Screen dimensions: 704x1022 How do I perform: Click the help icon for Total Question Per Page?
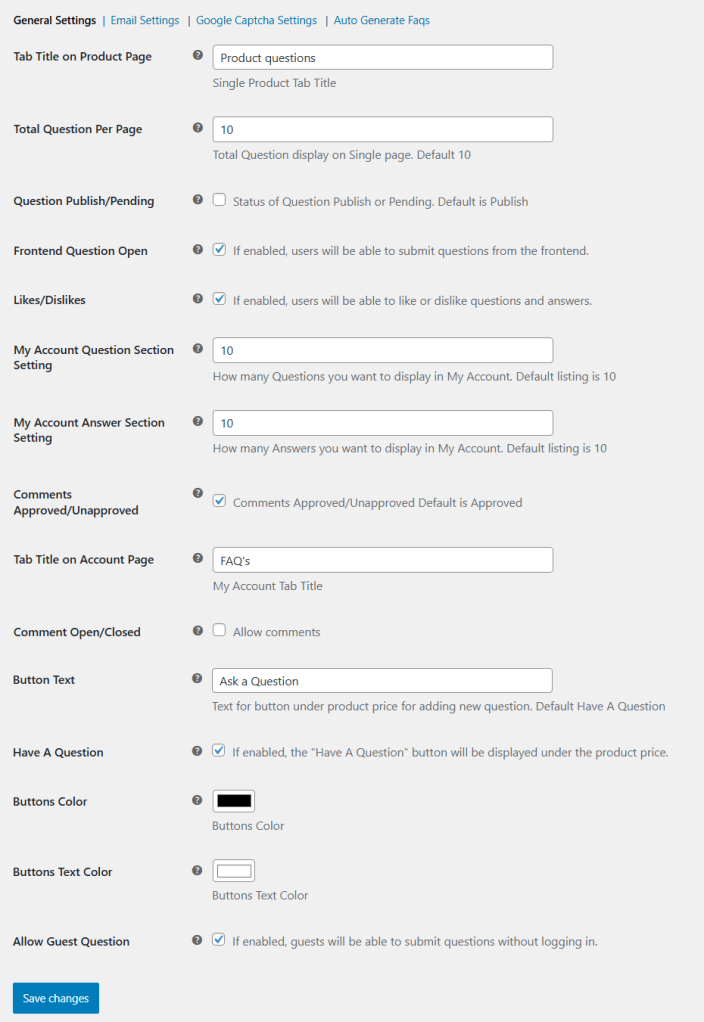pos(197,127)
